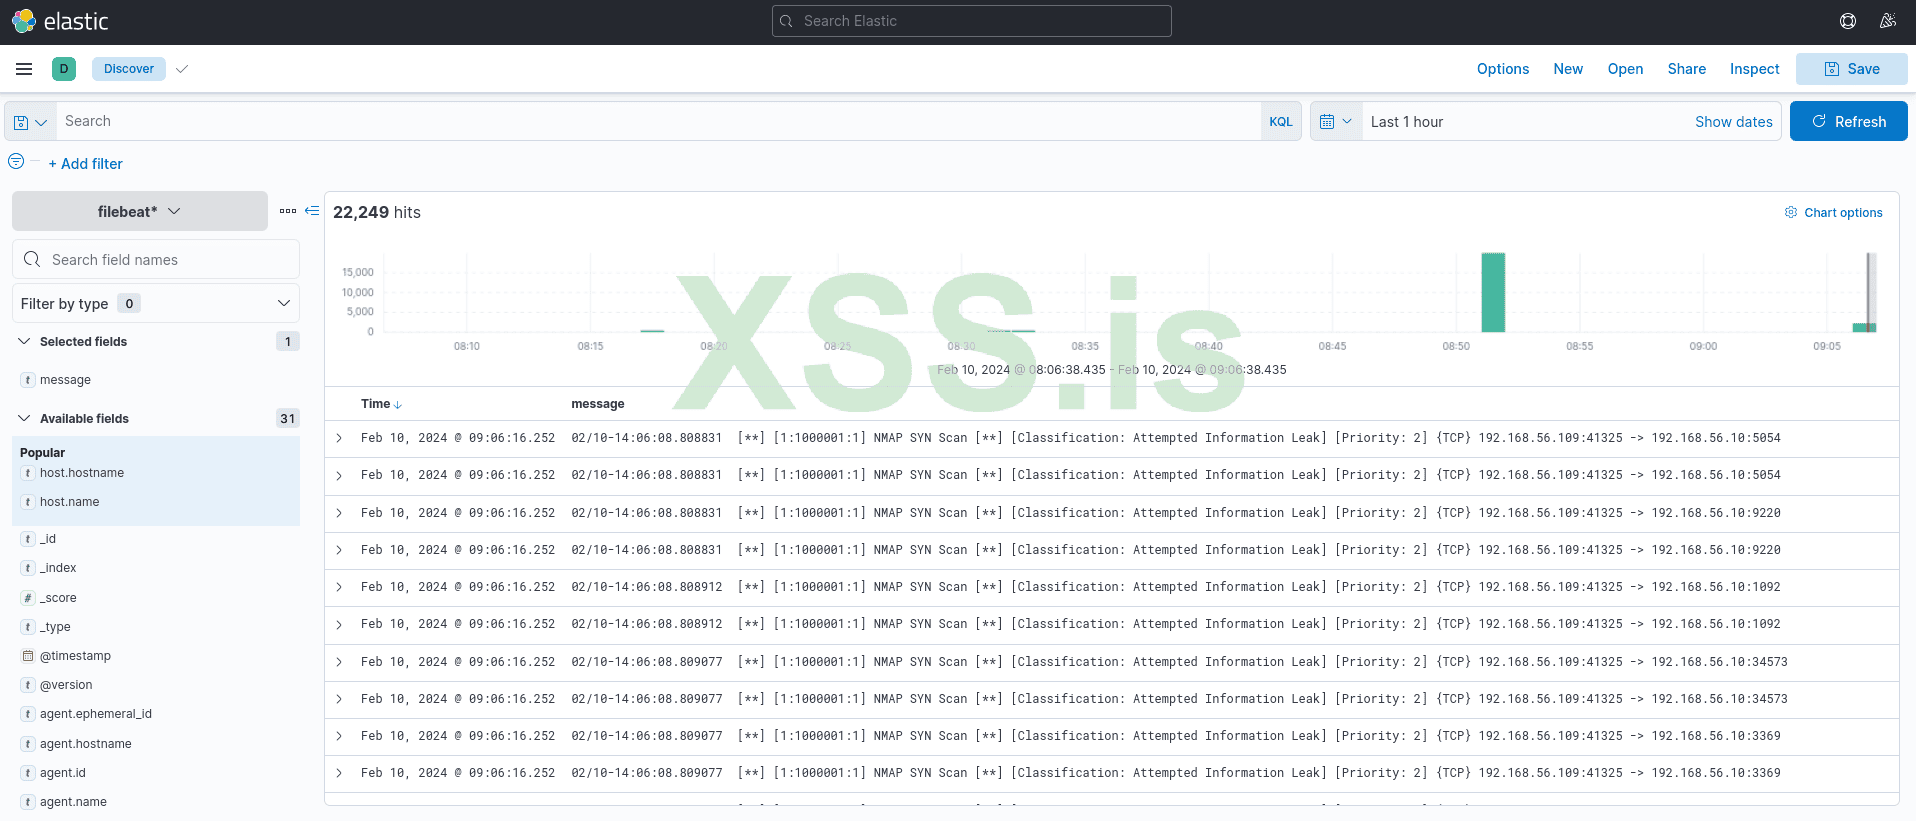
Task: Open the newsfeed celebration icon
Action: [1888, 21]
